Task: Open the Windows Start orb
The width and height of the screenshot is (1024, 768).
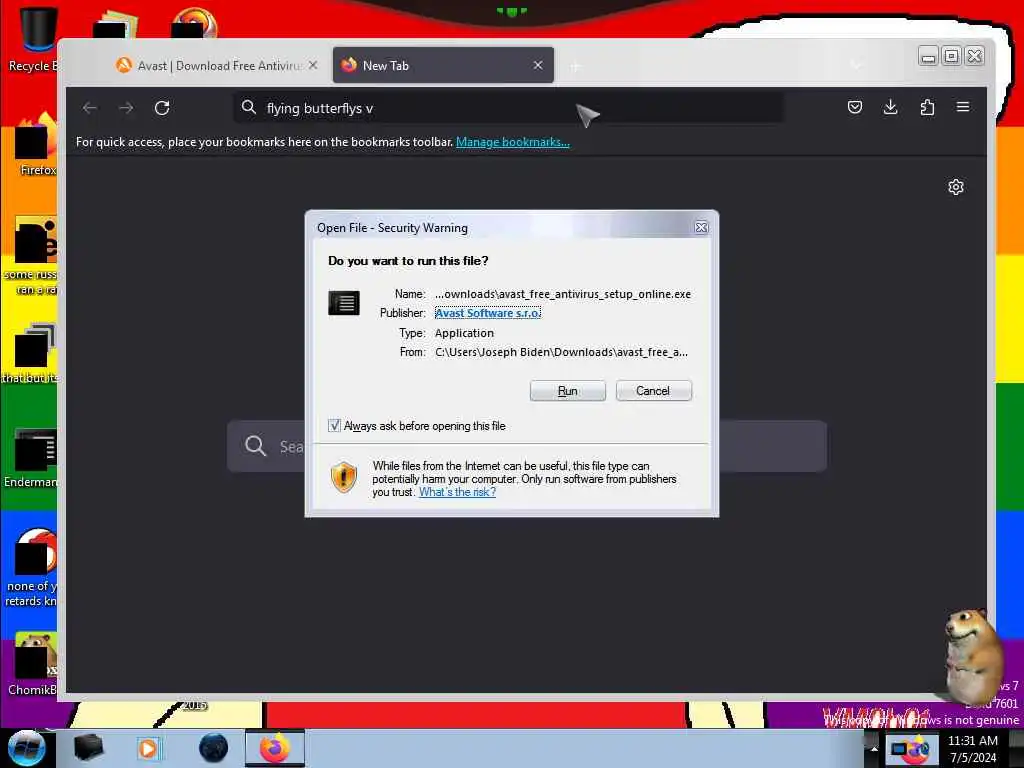Action: pos(26,748)
